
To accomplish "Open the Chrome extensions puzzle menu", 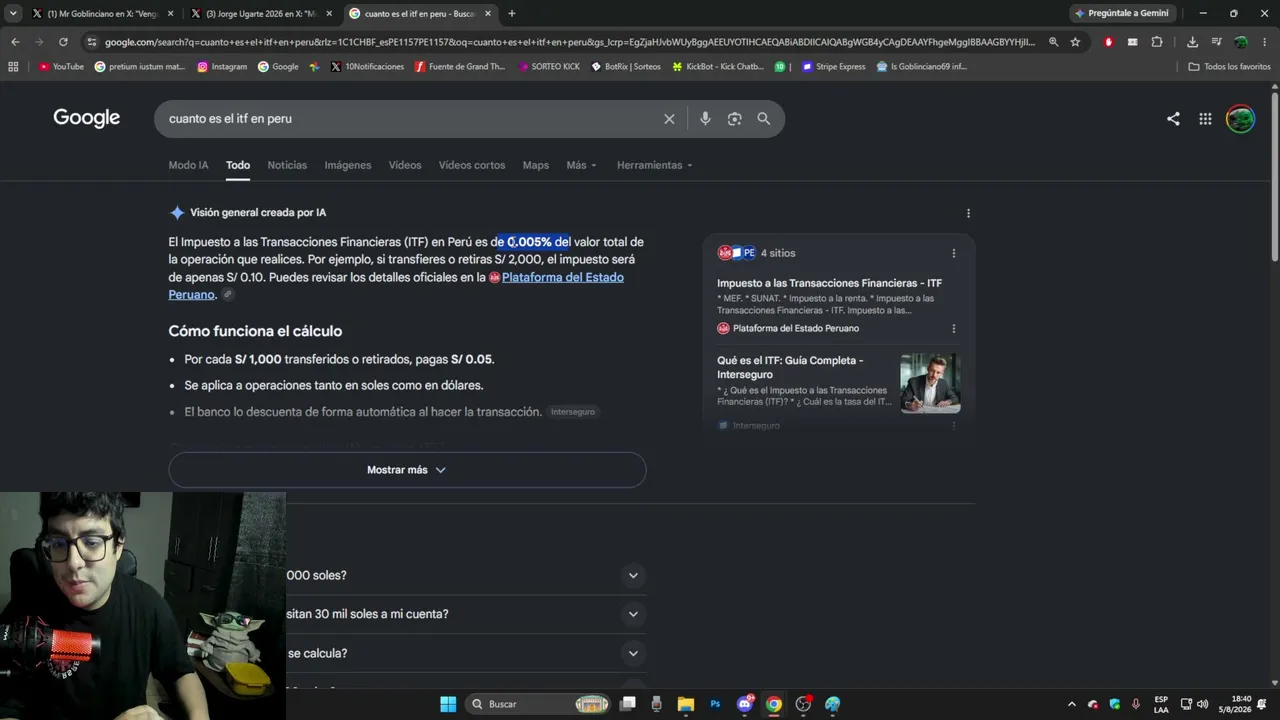I will (x=1157, y=42).
